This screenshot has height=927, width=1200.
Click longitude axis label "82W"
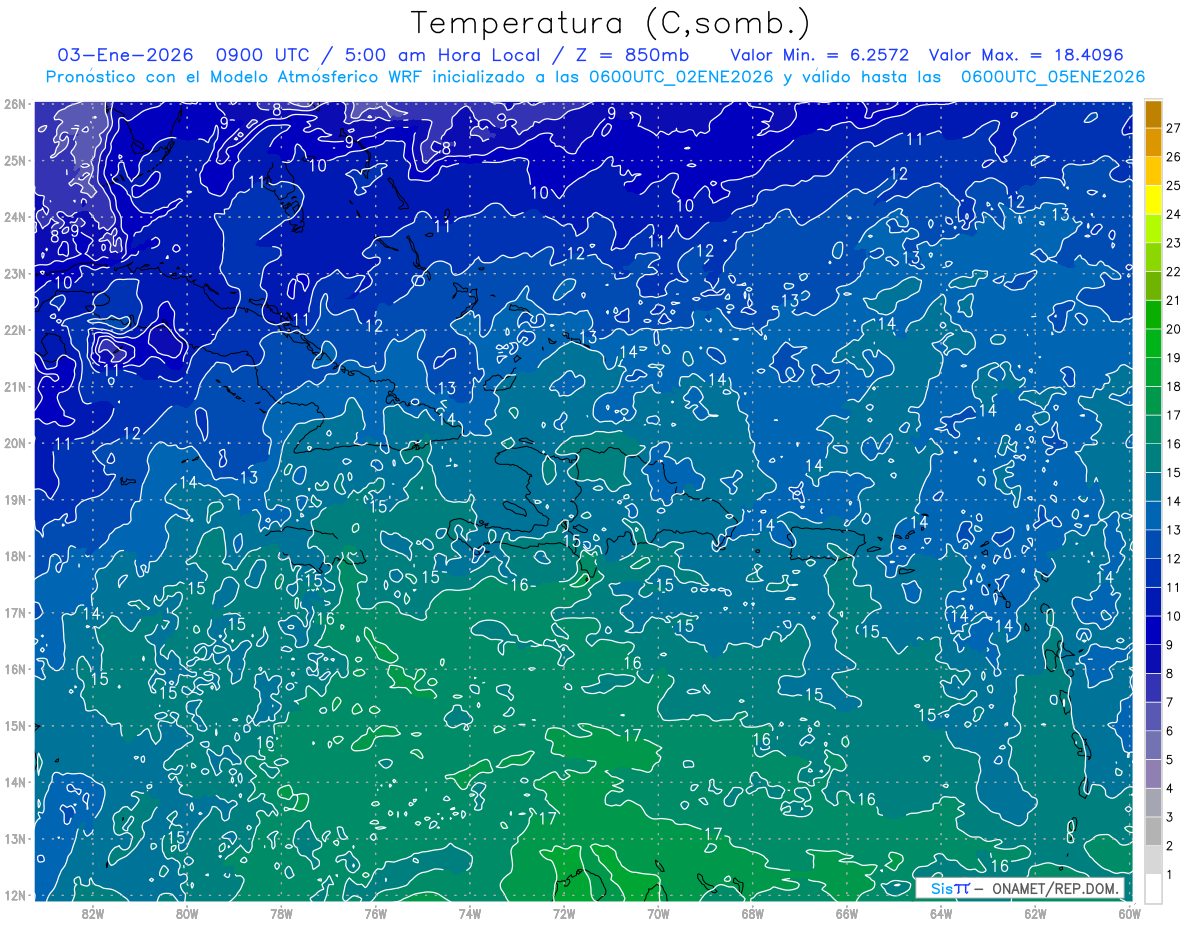[93, 913]
